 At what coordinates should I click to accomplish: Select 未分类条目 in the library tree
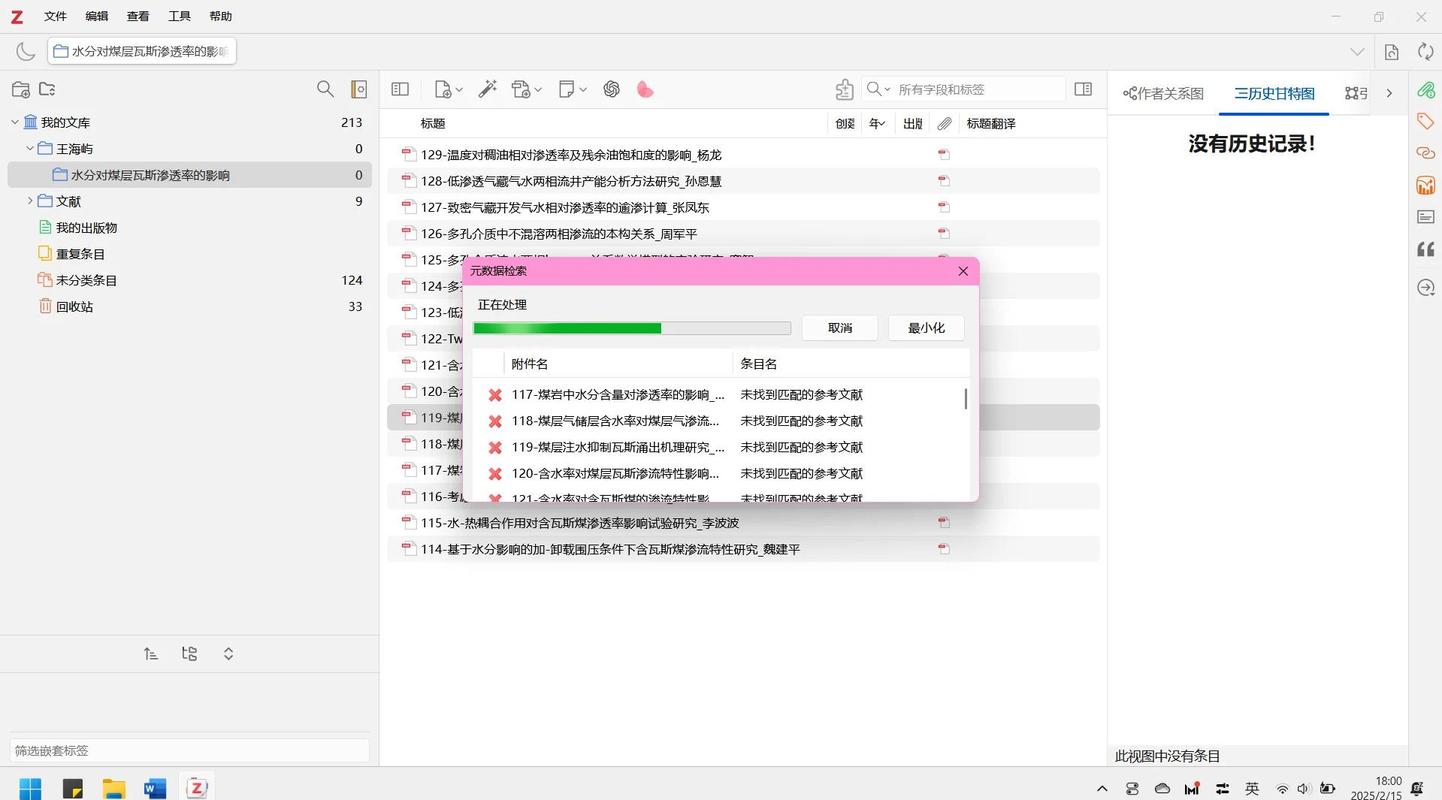tap(86, 280)
